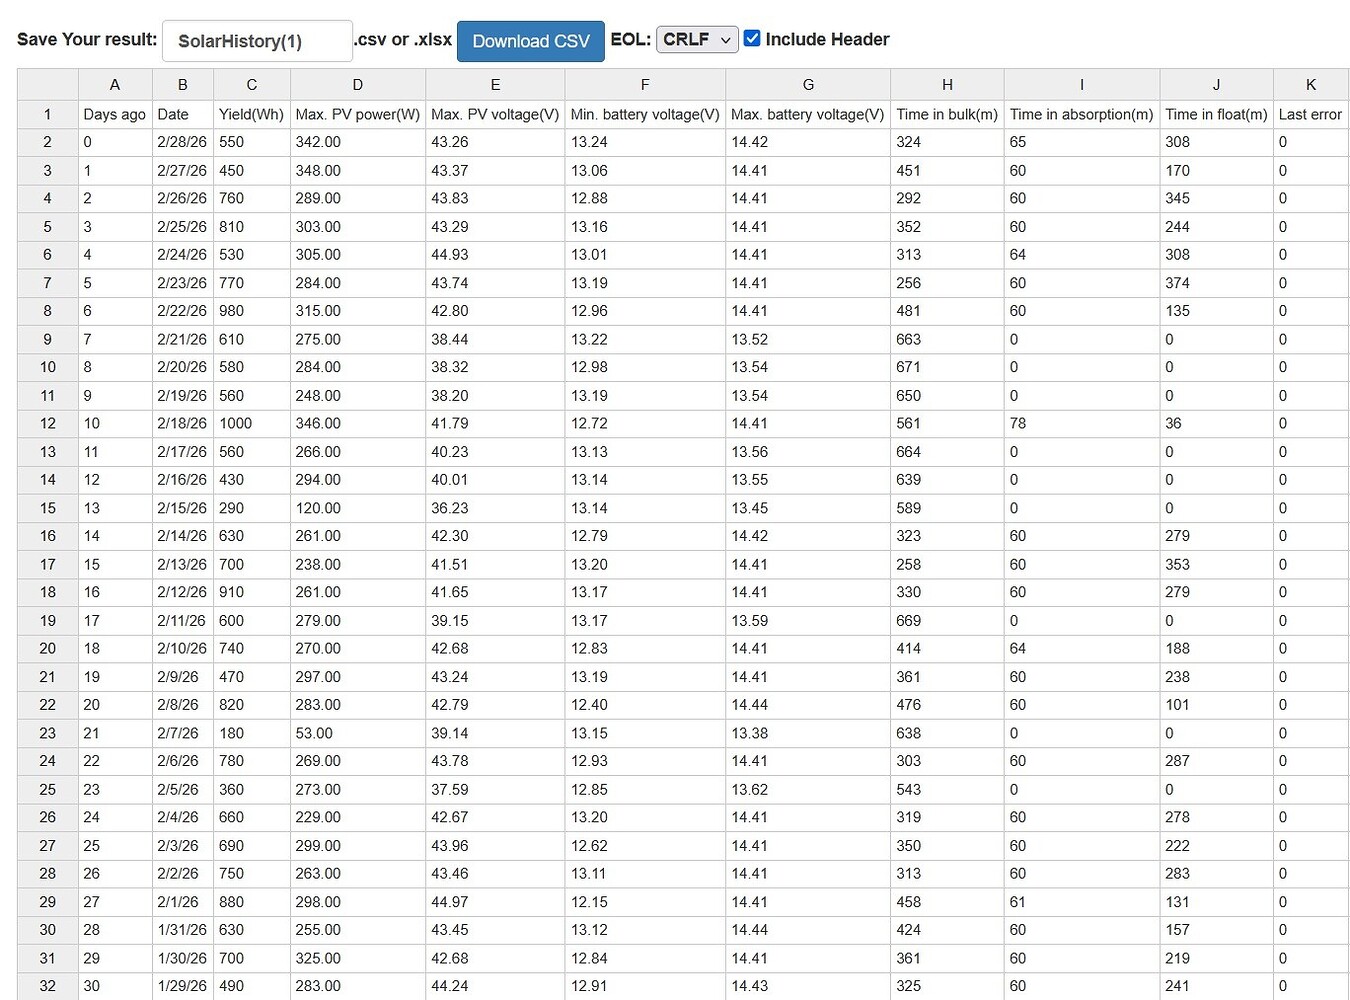Click row 12 number header
The height and width of the screenshot is (1000, 1350).
pos(47,423)
